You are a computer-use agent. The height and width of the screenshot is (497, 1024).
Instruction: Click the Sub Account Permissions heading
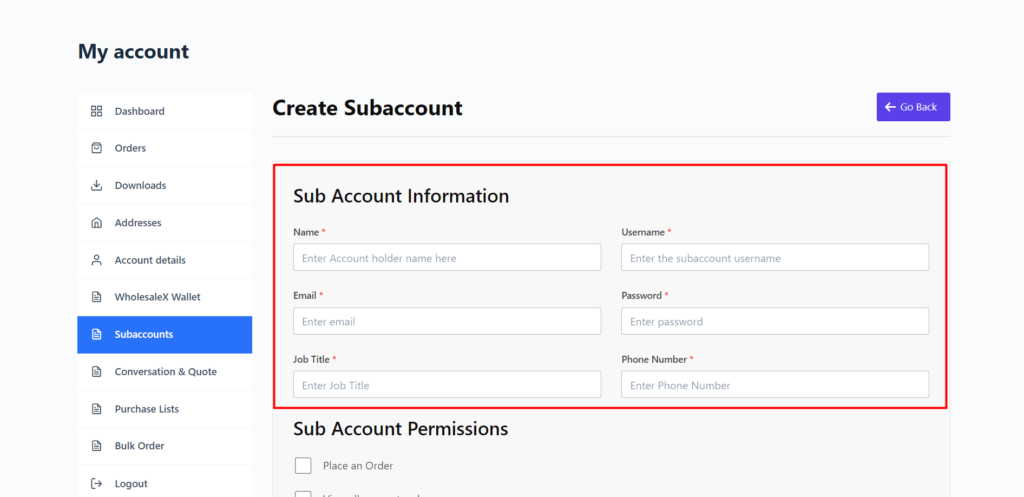click(400, 429)
